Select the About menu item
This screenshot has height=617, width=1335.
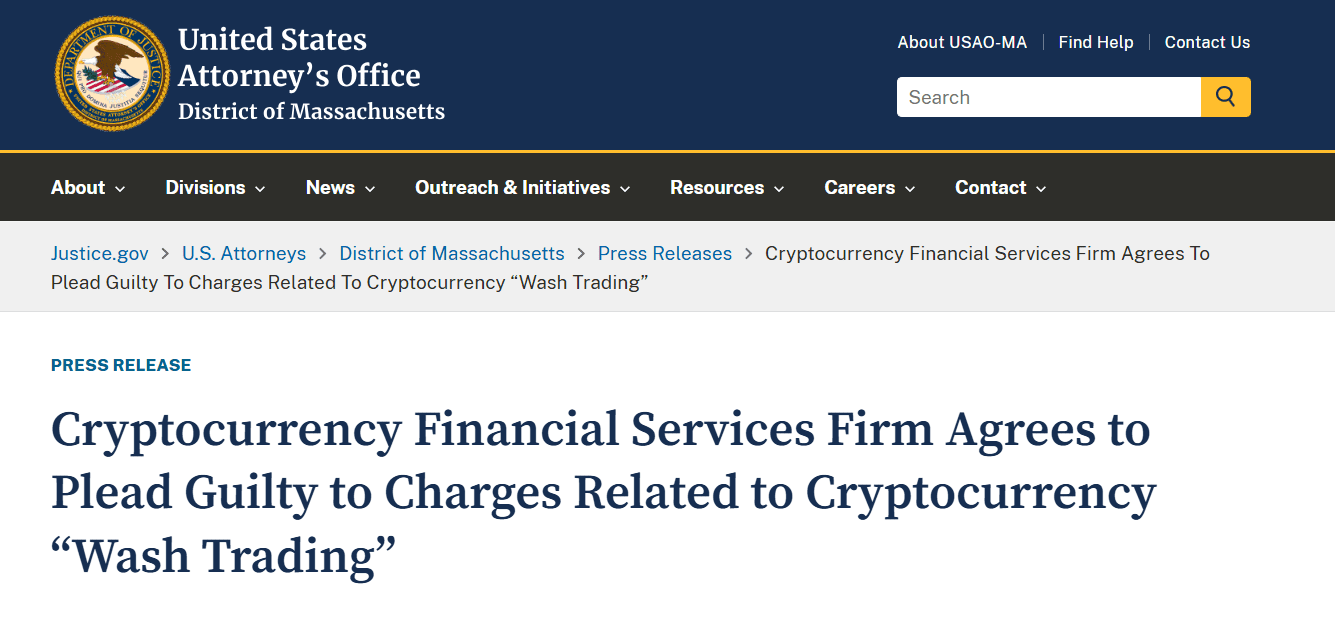click(78, 187)
